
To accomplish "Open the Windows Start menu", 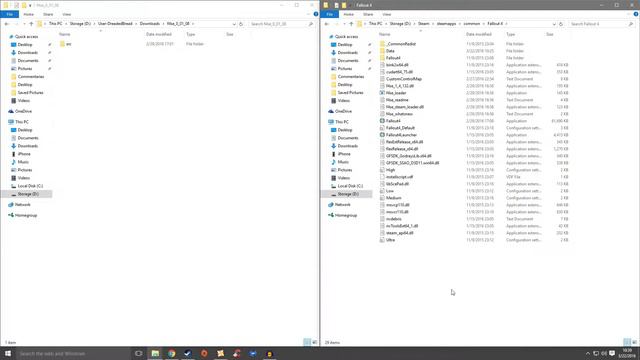I will (x=8, y=353).
